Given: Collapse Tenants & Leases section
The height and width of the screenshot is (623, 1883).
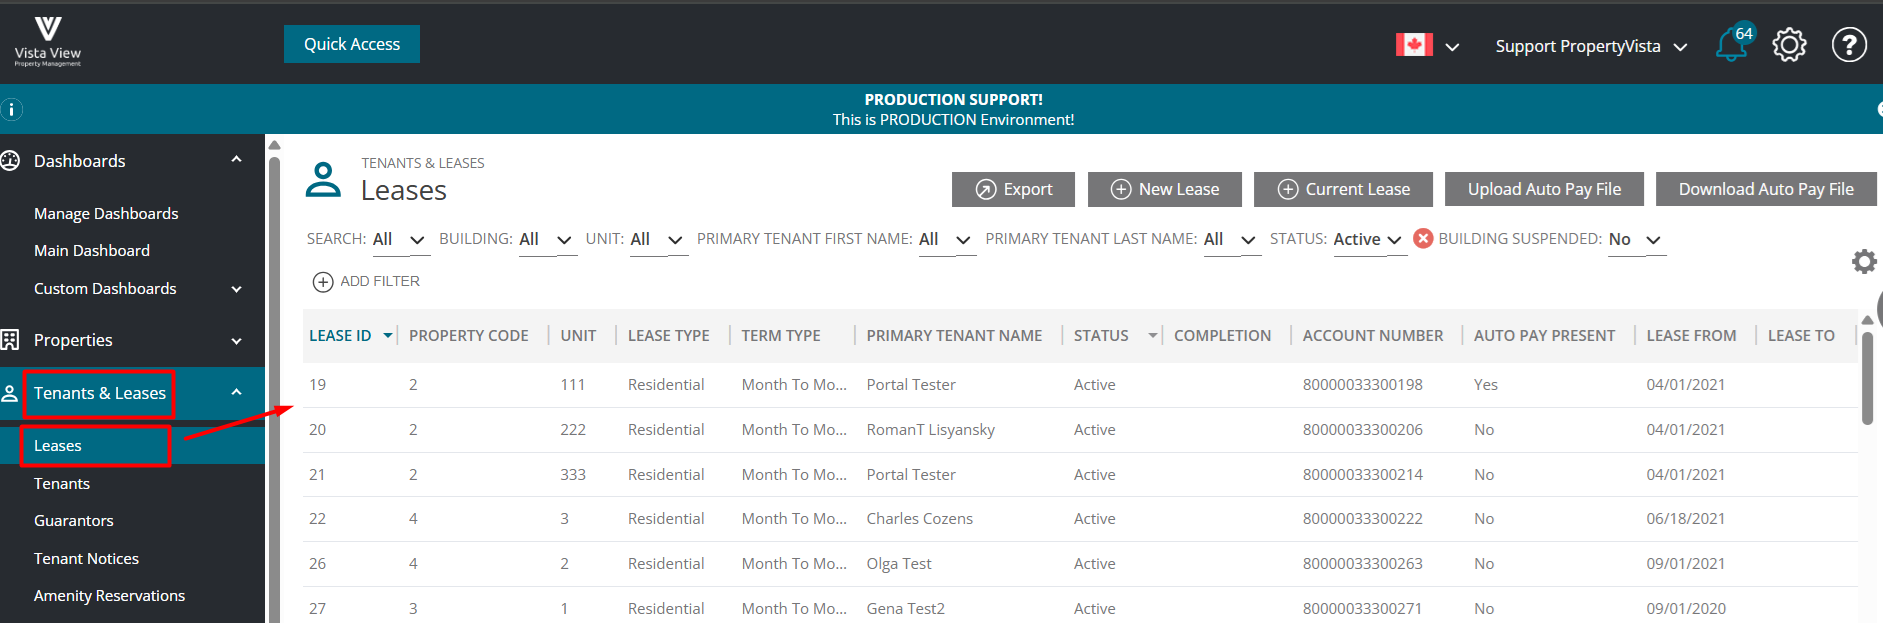Looking at the screenshot, I should (x=236, y=392).
